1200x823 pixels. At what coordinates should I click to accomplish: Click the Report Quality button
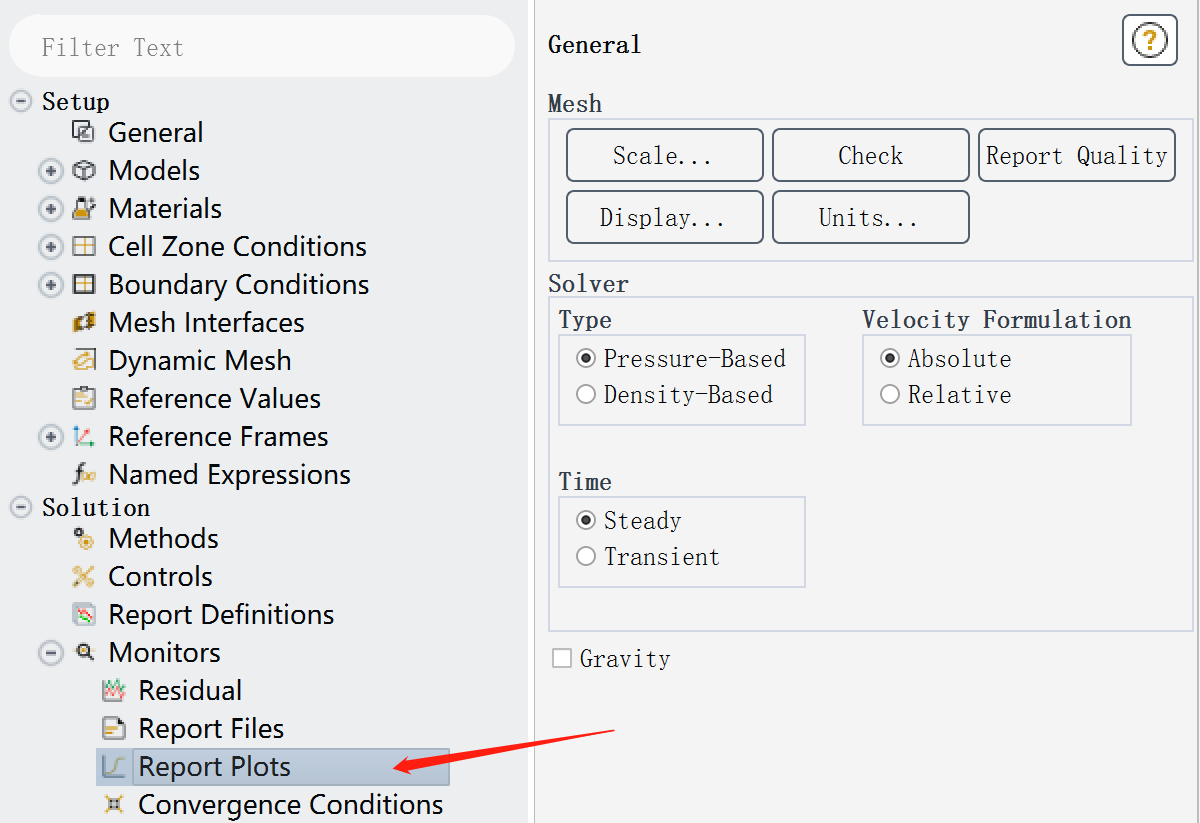click(1076, 155)
